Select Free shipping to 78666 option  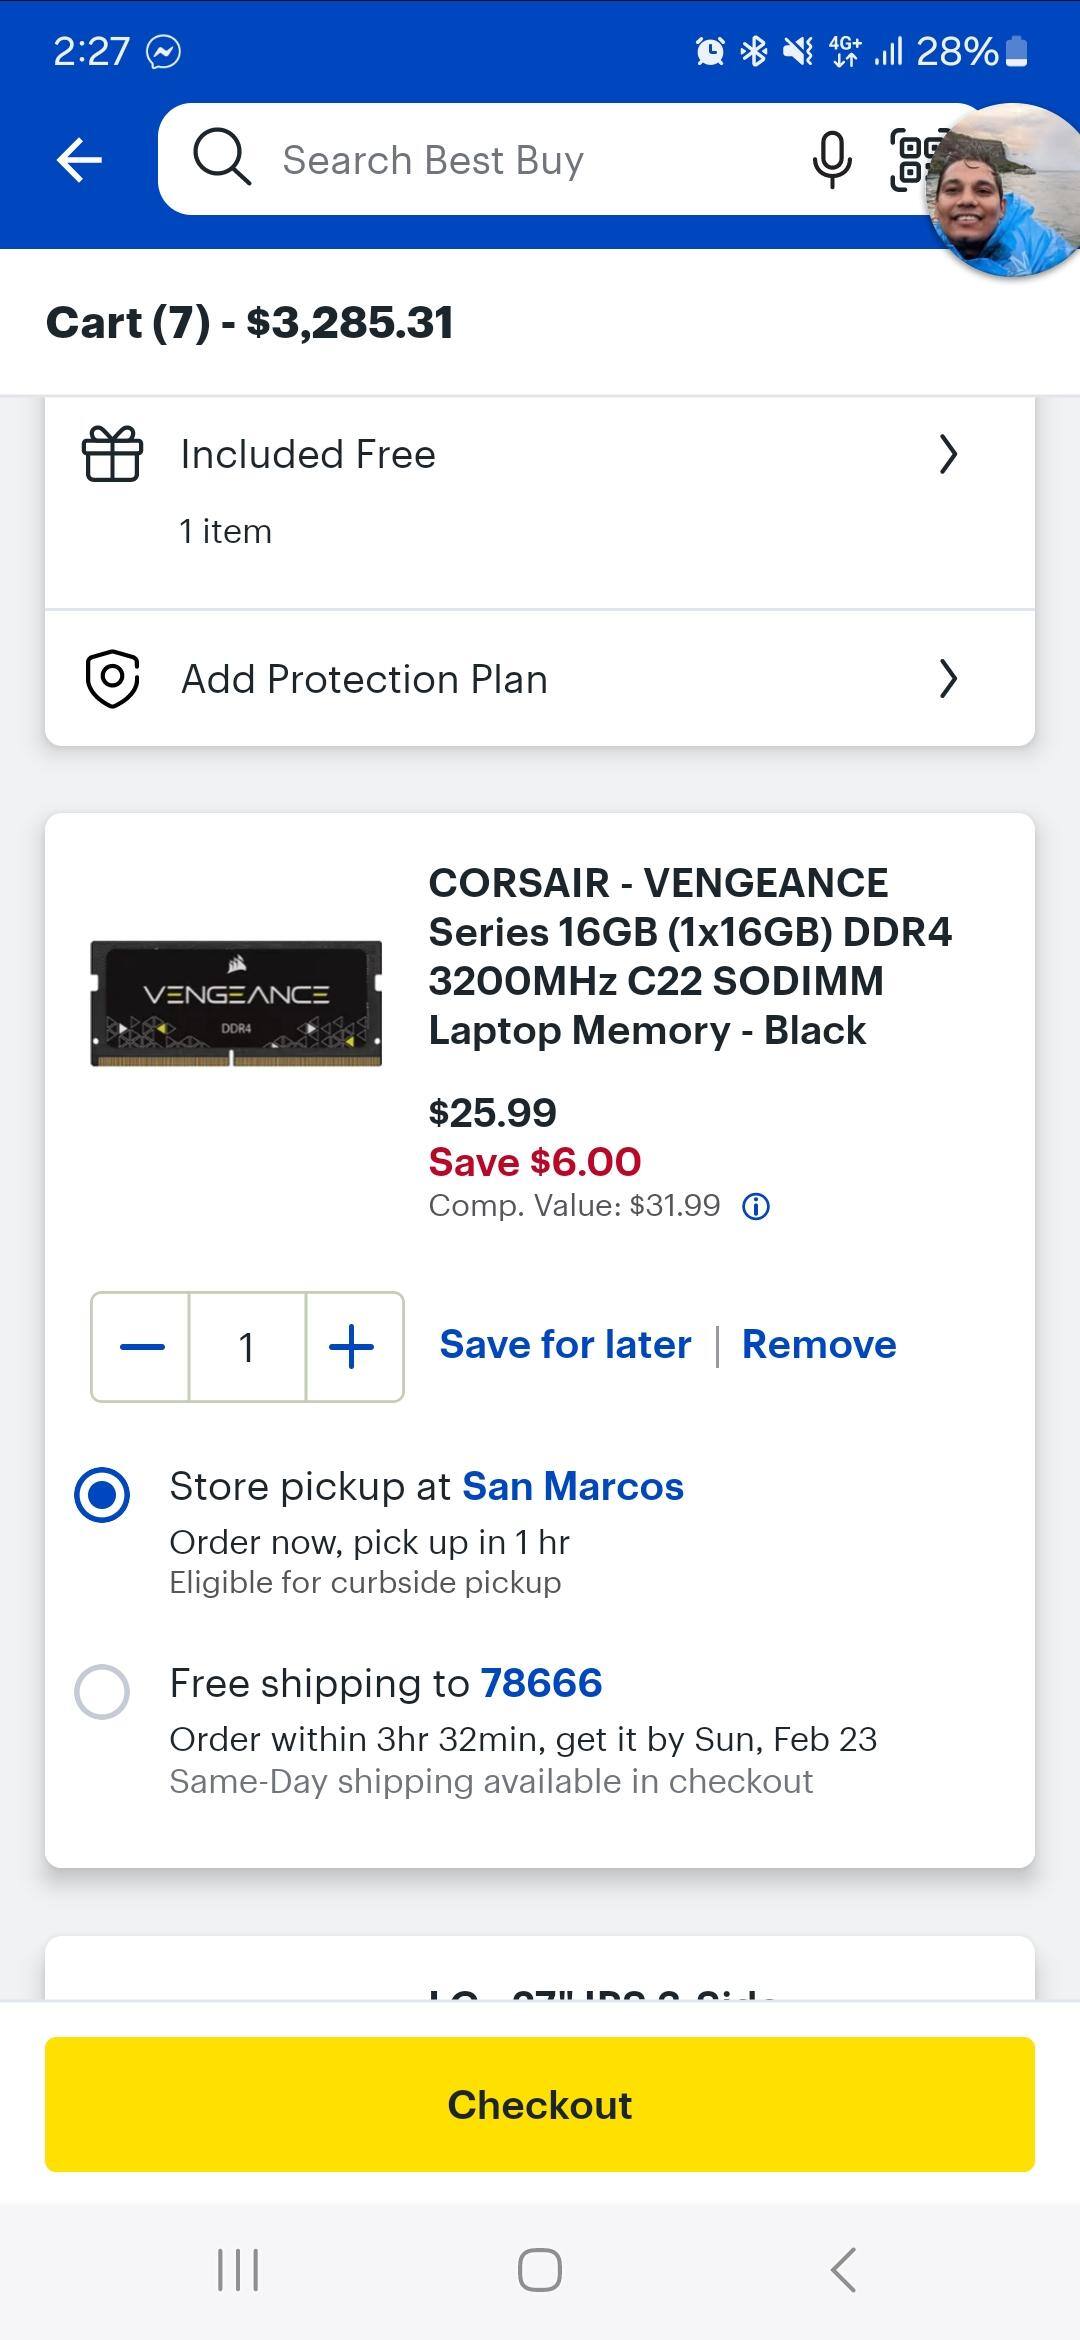tap(102, 1692)
